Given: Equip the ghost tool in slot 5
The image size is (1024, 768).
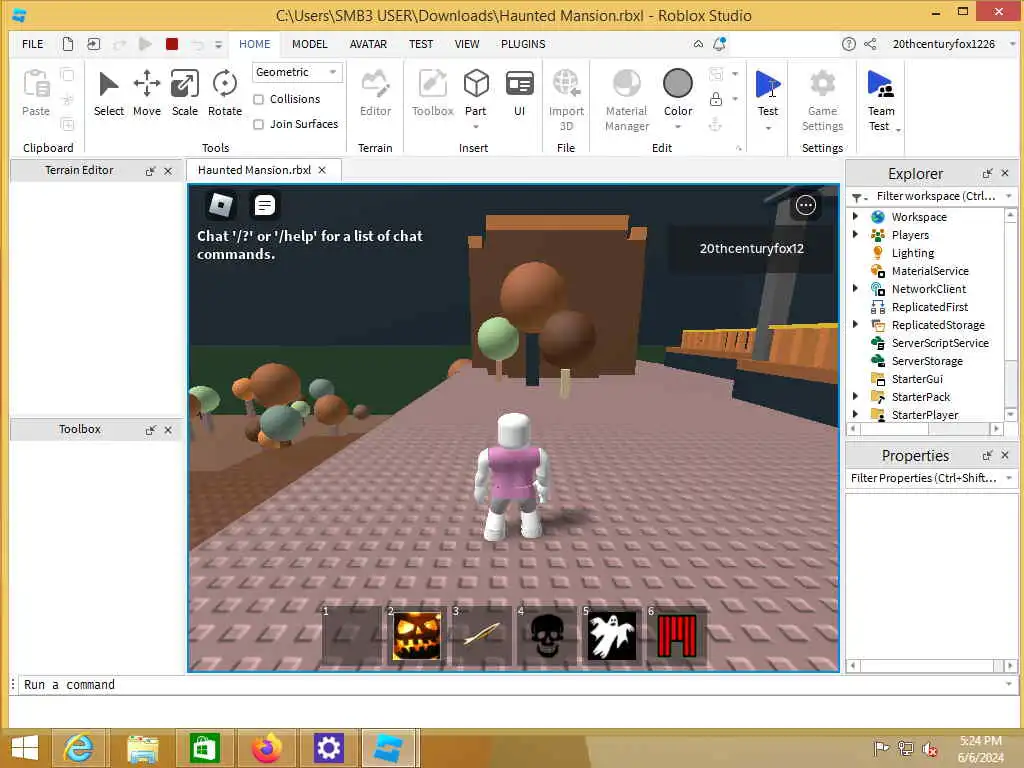Looking at the screenshot, I should pos(612,635).
